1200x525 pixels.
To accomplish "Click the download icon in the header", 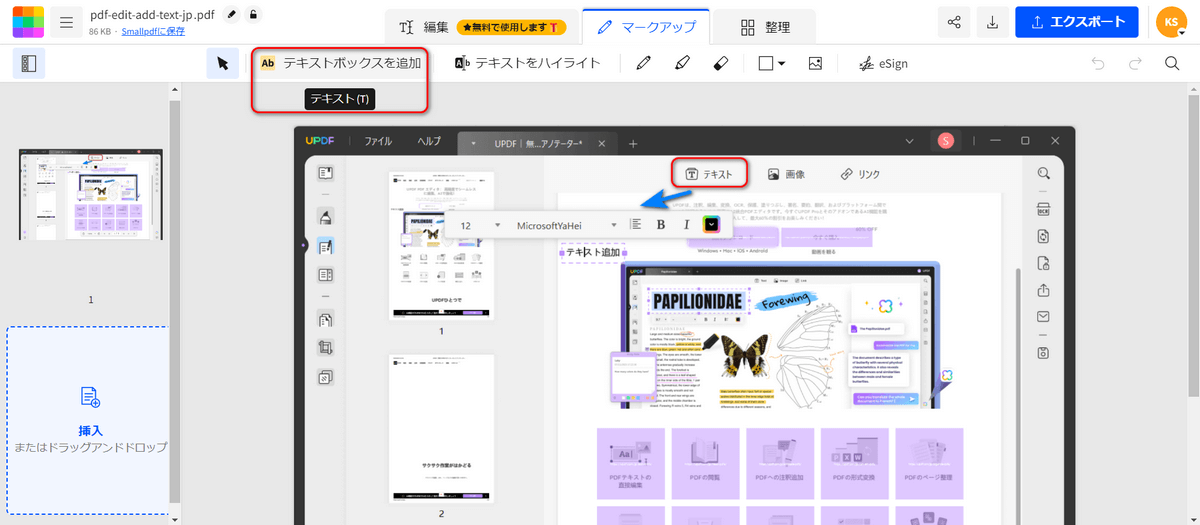I will tap(991, 22).
